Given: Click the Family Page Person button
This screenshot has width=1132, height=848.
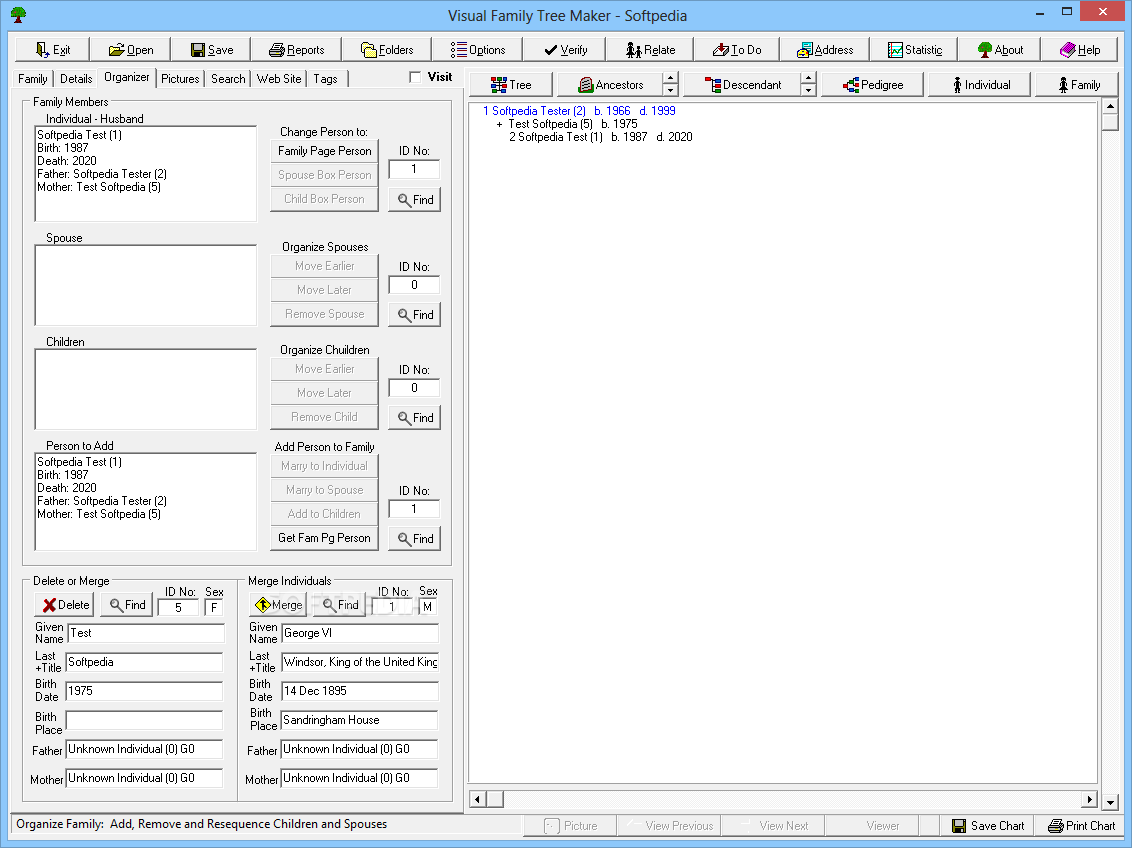Looking at the screenshot, I should point(324,151).
